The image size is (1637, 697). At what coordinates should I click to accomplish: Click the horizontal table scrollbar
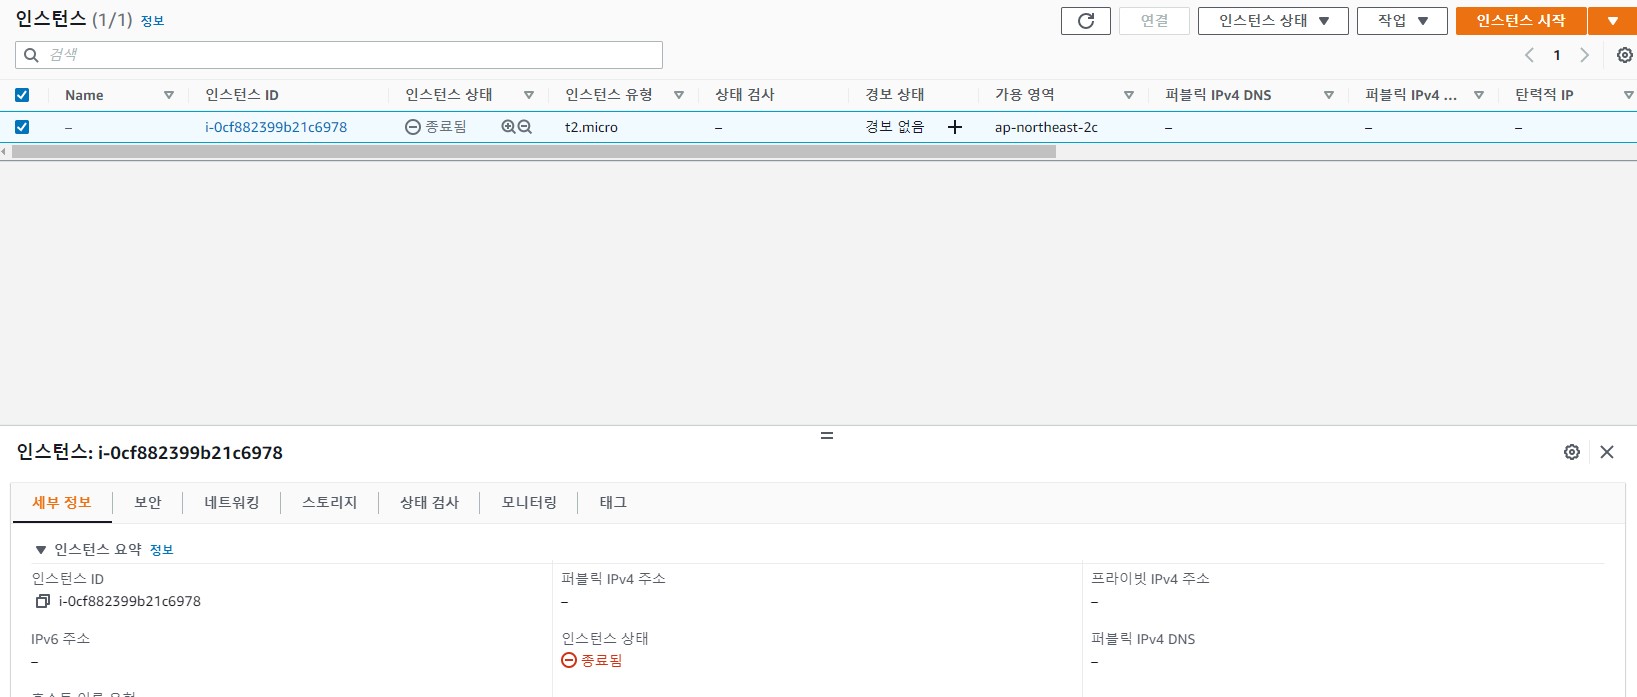534,152
